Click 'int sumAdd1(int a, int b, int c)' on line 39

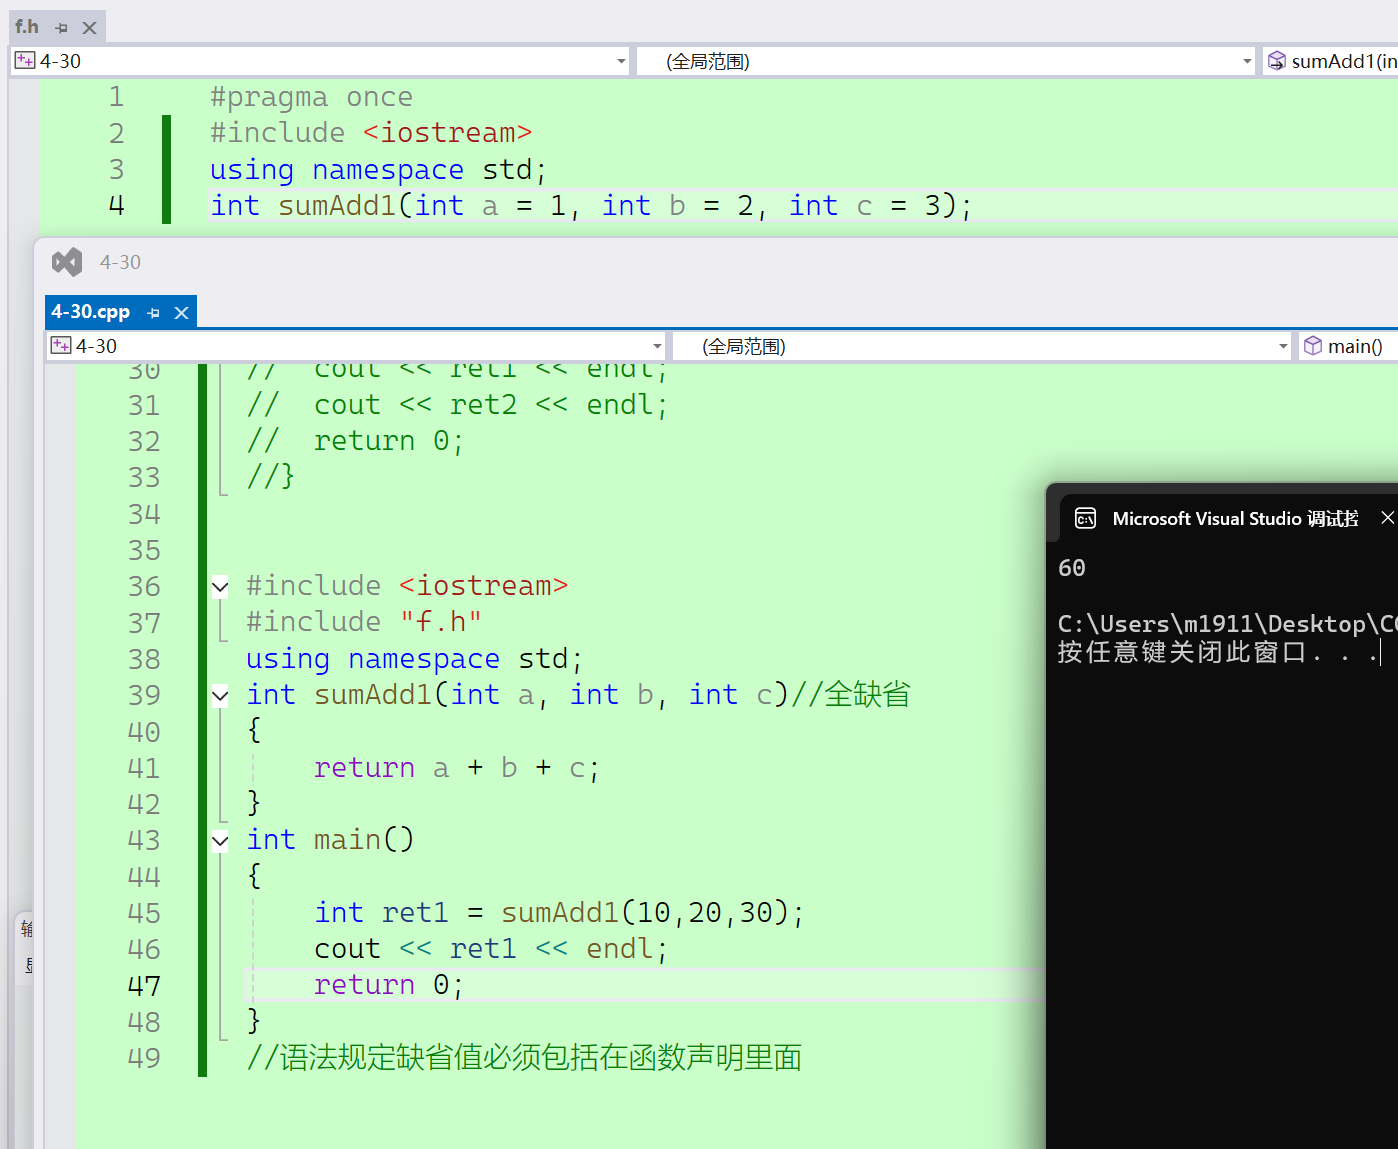(x=518, y=695)
